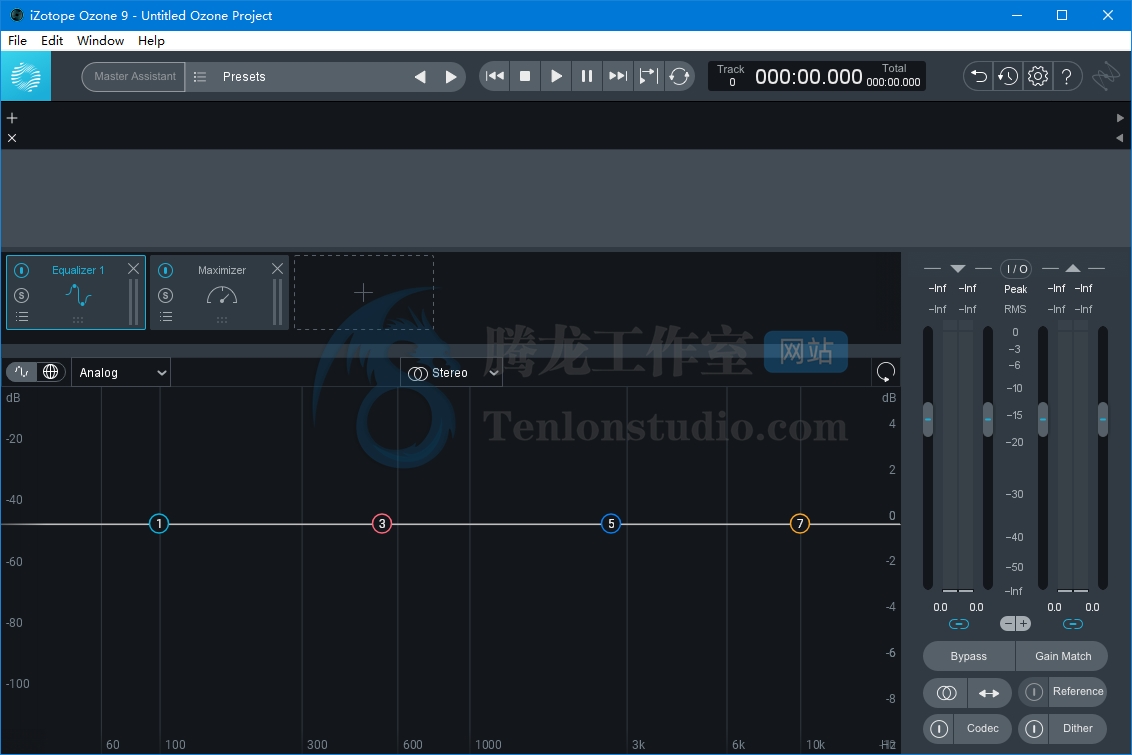Click the Reference button label
The height and width of the screenshot is (755, 1132).
[x=1078, y=691]
